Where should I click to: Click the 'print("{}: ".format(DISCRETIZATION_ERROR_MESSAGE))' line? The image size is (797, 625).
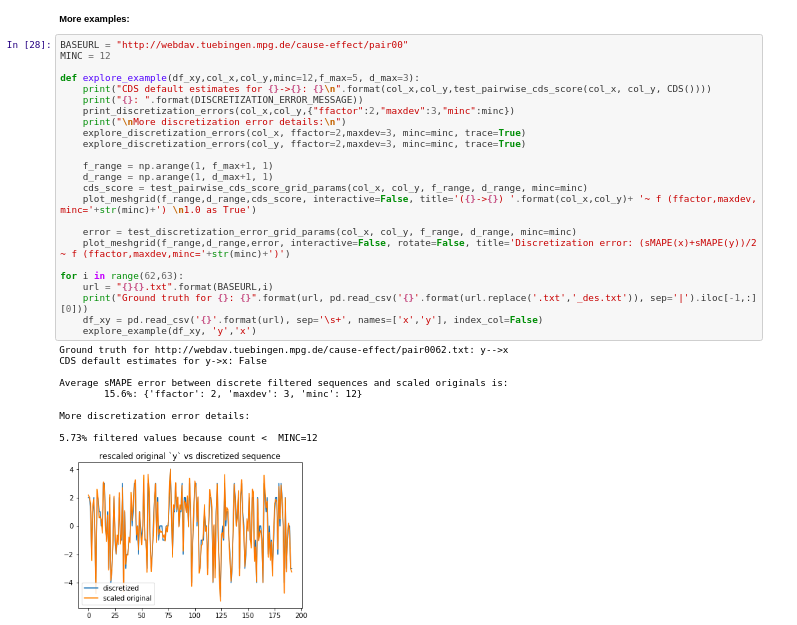tap(223, 100)
